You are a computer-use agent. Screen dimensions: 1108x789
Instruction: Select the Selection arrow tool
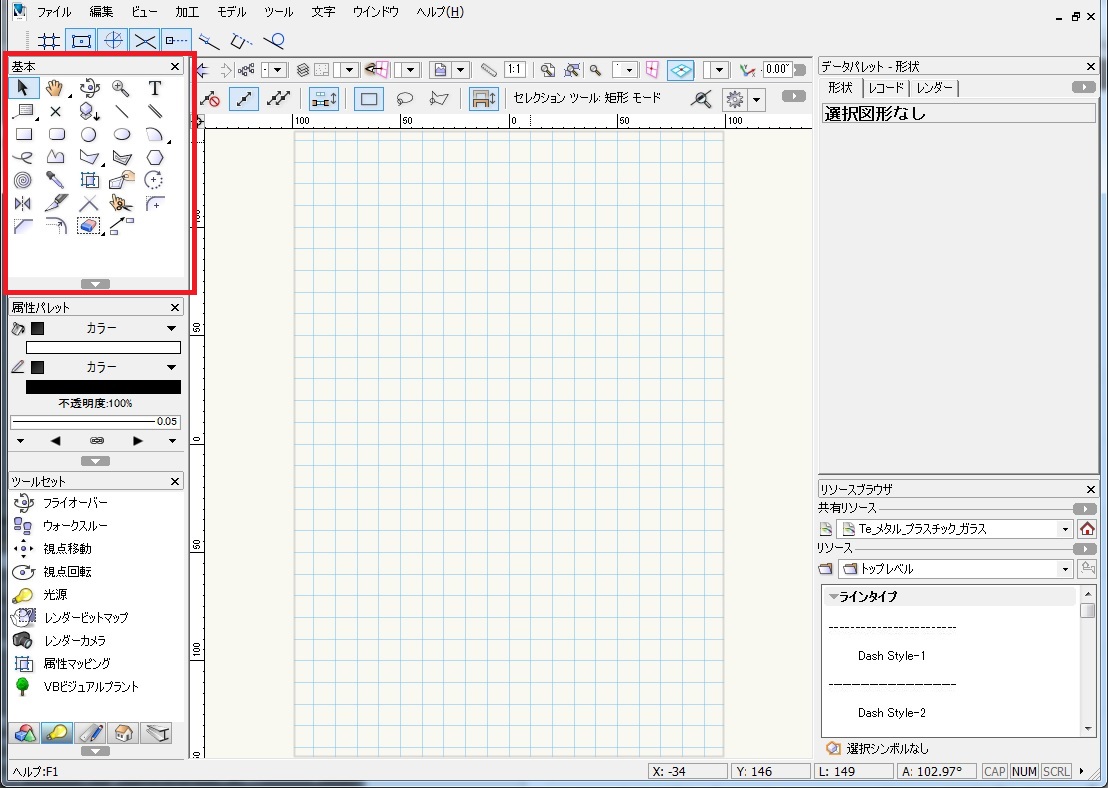[23, 88]
